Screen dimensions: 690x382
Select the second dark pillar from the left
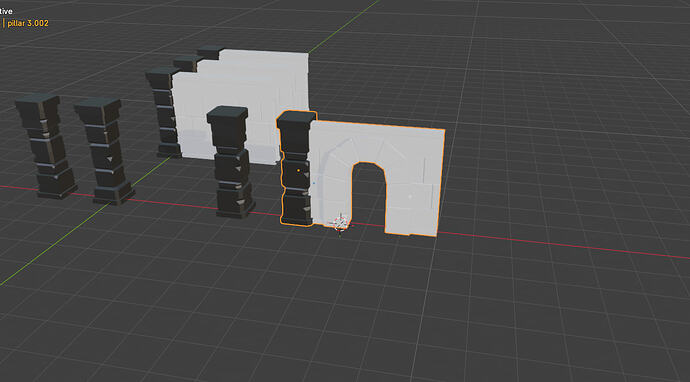click(105, 151)
